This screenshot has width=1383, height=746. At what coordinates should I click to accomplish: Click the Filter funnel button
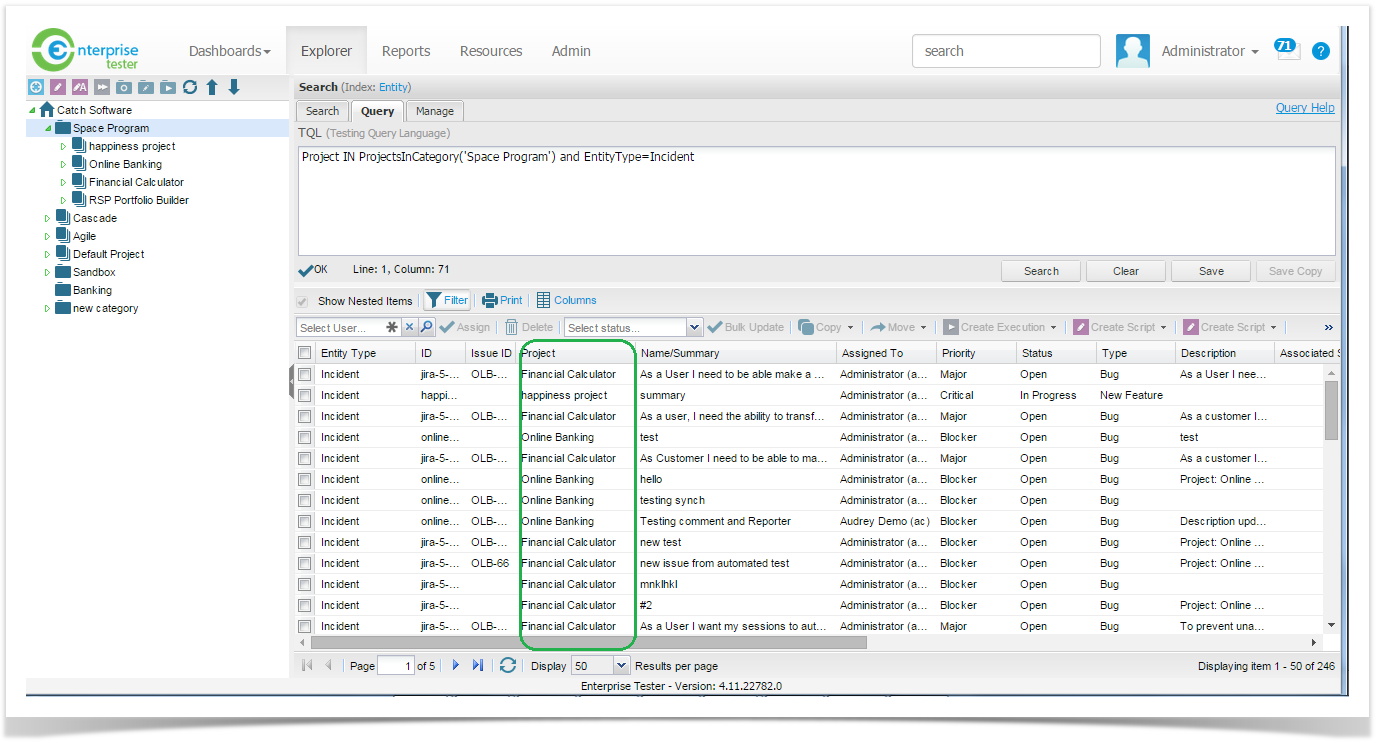point(447,300)
